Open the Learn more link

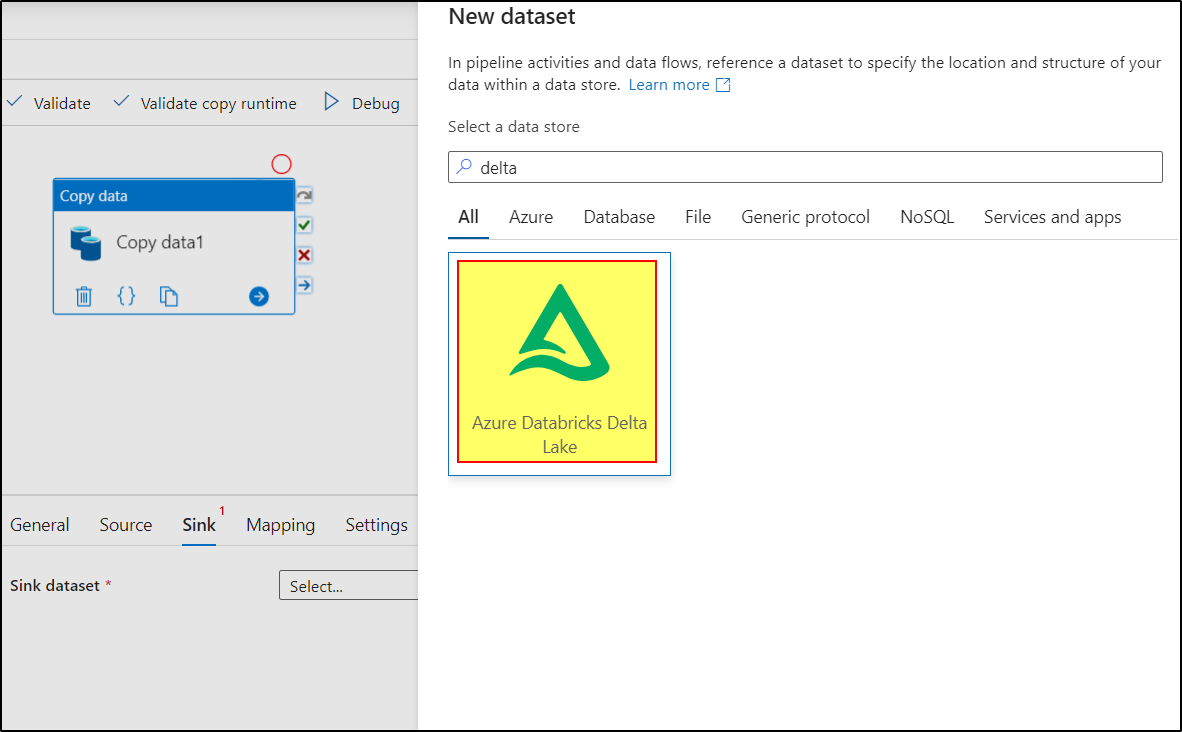pos(669,84)
